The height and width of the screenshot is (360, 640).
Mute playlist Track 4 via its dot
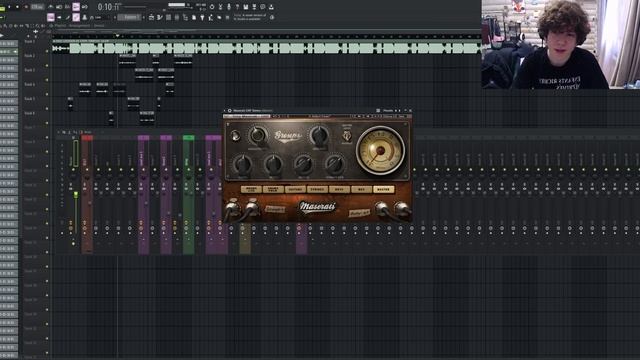point(47,94)
